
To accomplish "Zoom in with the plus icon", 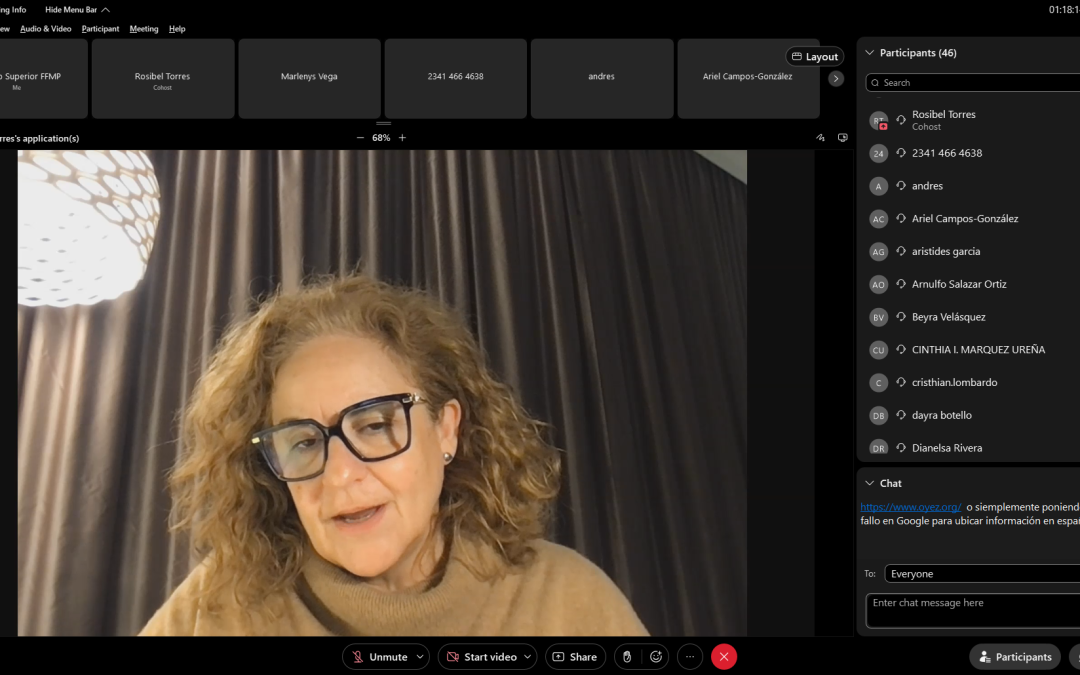I will (402, 138).
